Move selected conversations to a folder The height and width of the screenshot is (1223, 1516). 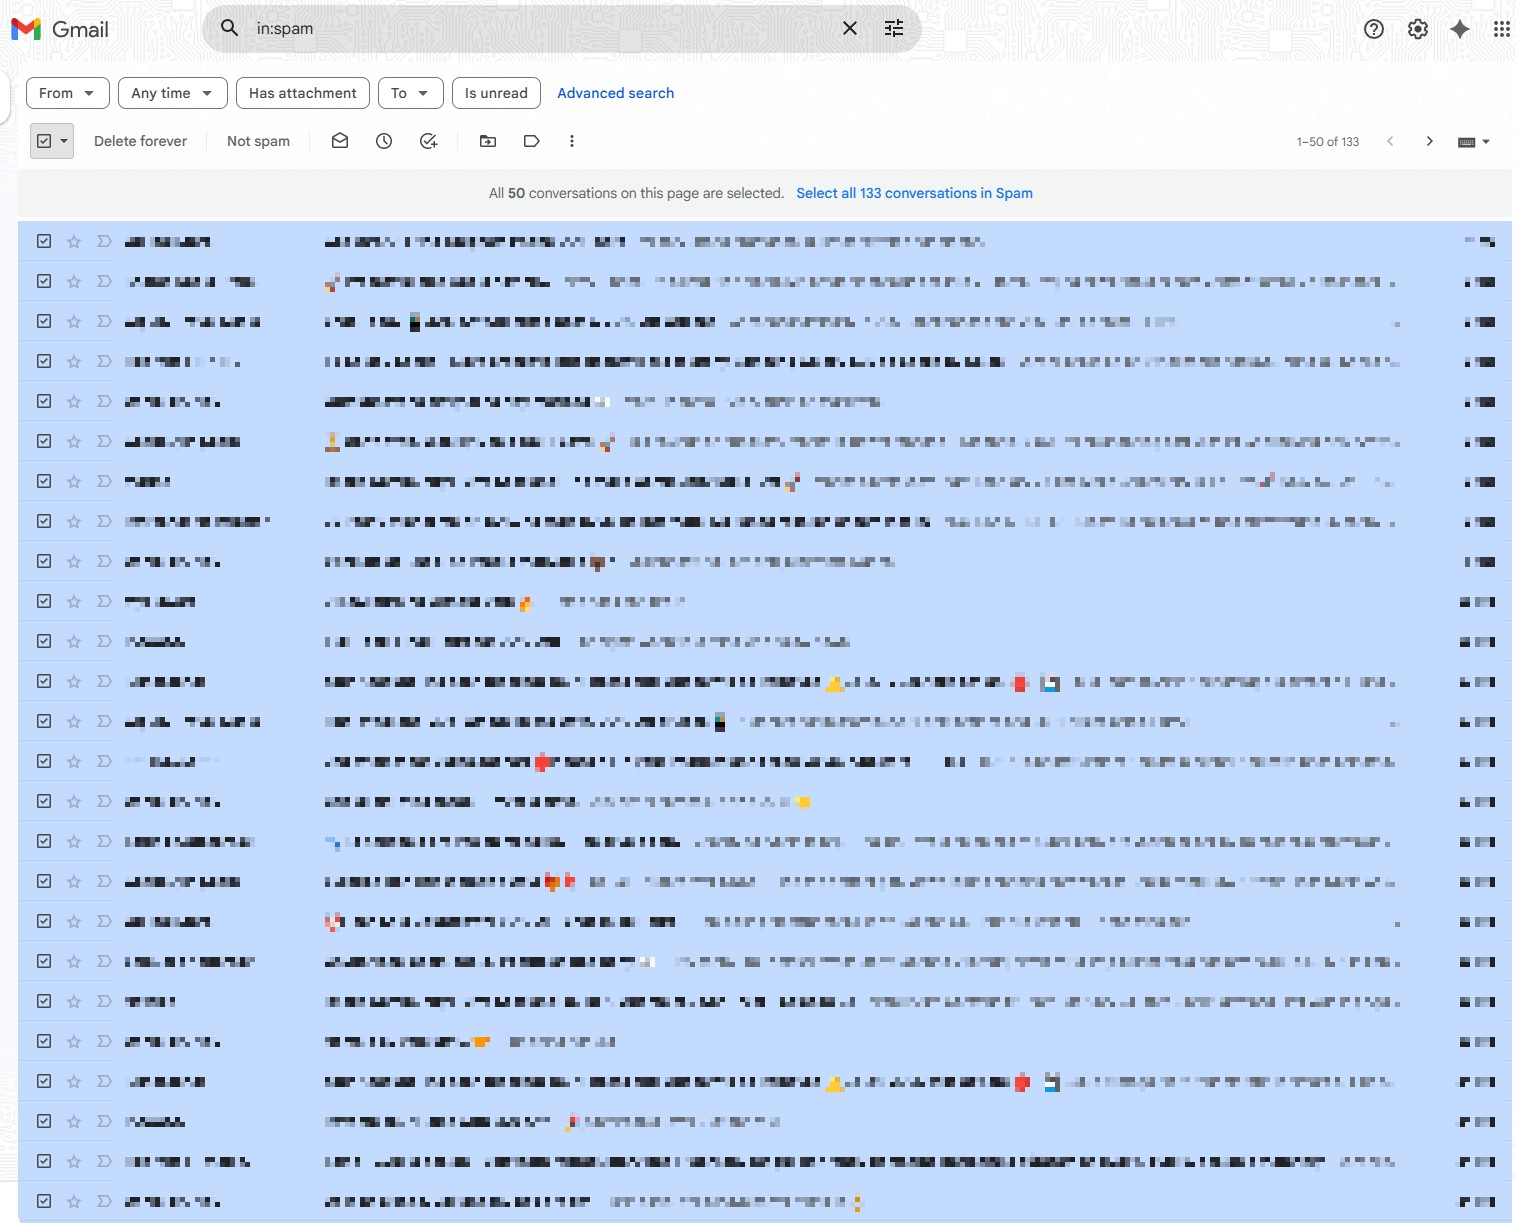point(487,141)
